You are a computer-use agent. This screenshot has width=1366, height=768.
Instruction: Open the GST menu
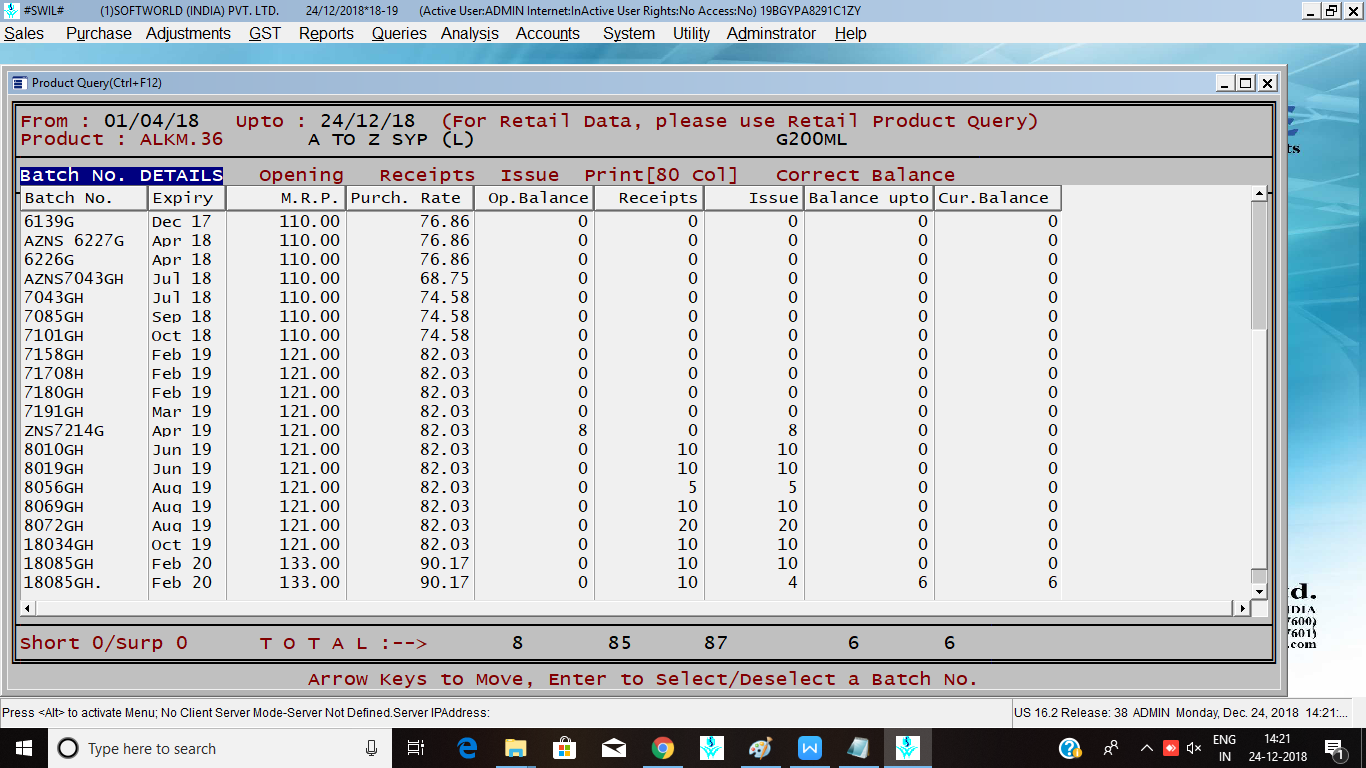coord(265,33)
